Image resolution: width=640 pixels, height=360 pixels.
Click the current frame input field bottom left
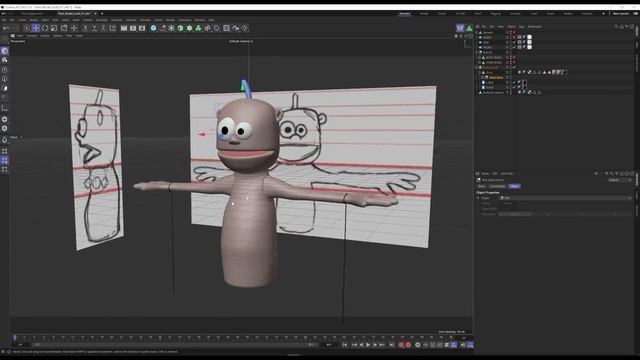[x=20, y=345]
